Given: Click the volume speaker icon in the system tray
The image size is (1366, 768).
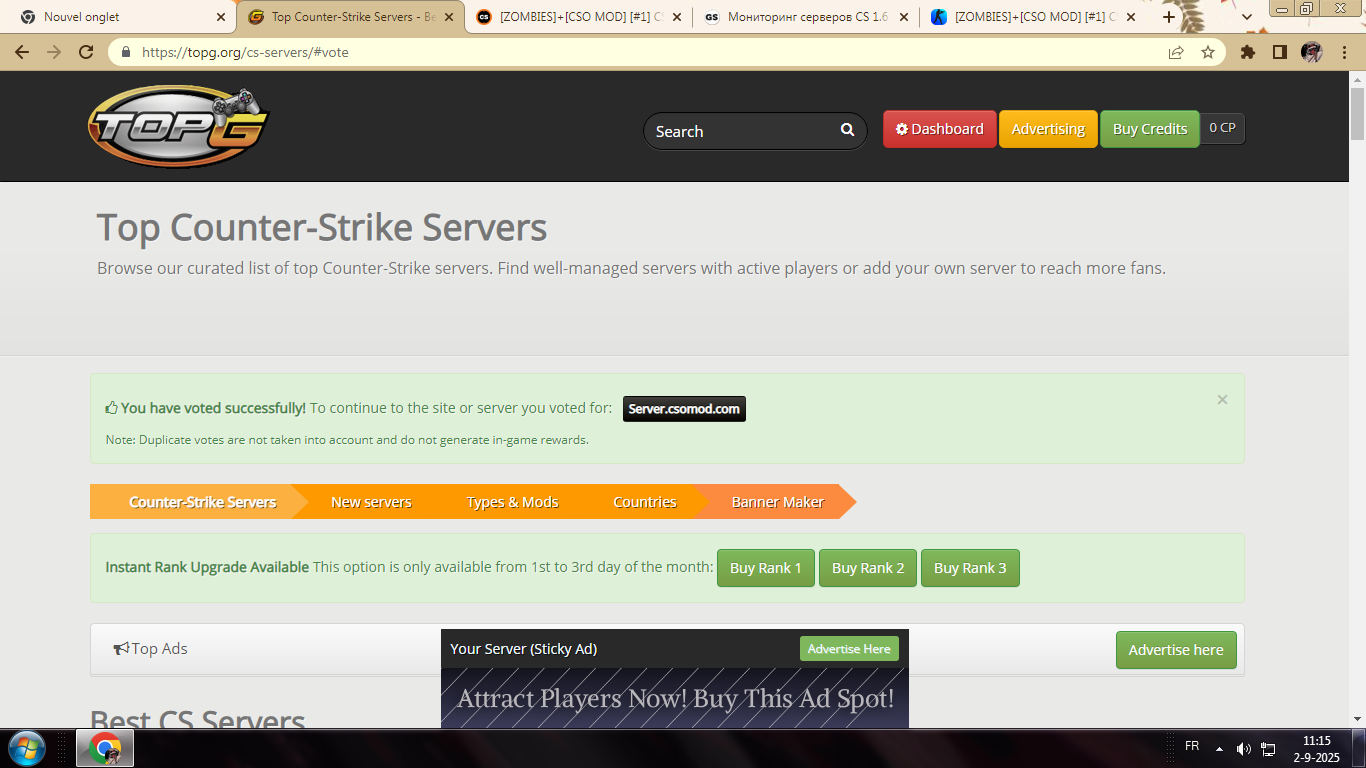Looking at the screenshot, I should pyautogui.click(x=1243, y=748).
